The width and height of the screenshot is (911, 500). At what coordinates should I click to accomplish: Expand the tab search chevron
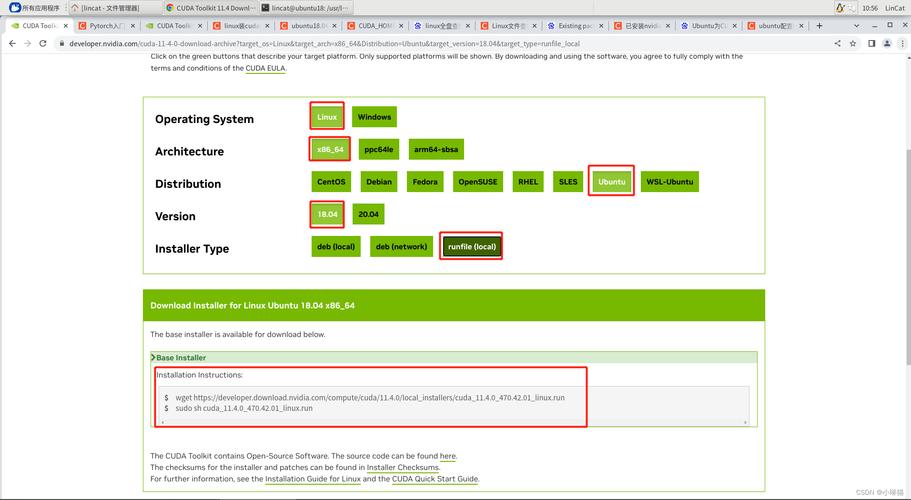pyautogui.click(x=856, y=26)
